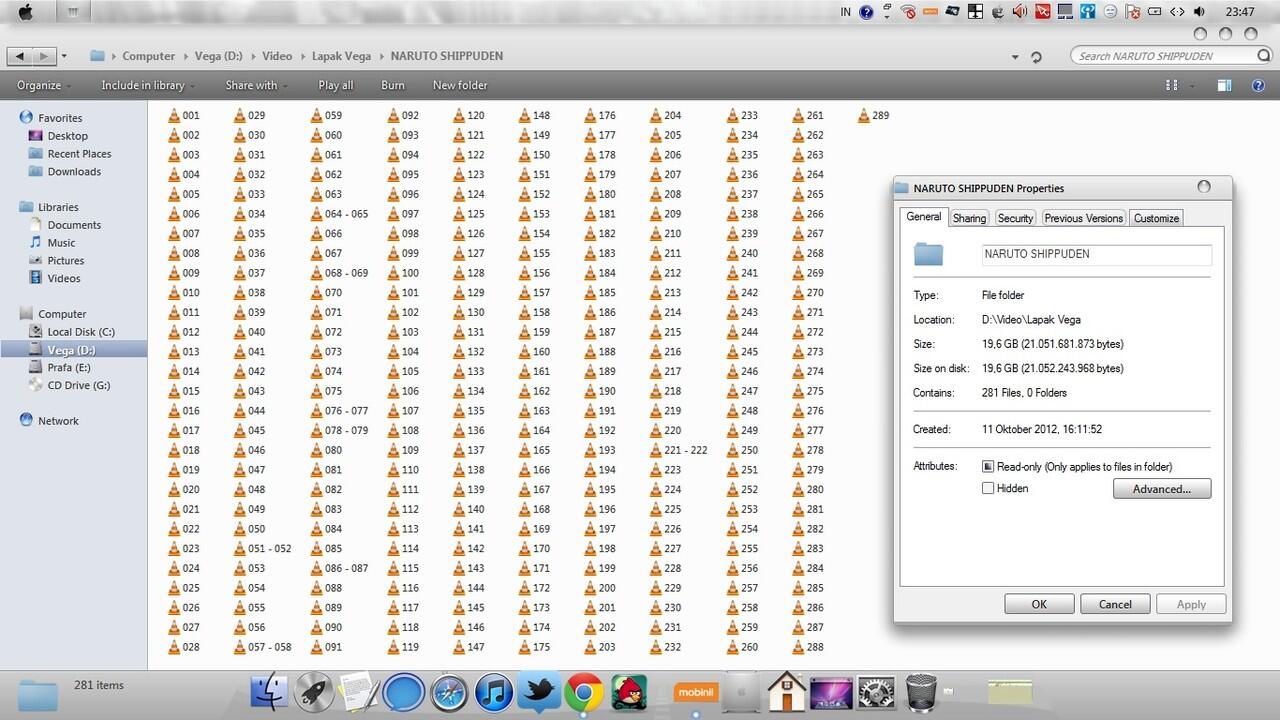Select VLC file icon 289

point(864,115)
